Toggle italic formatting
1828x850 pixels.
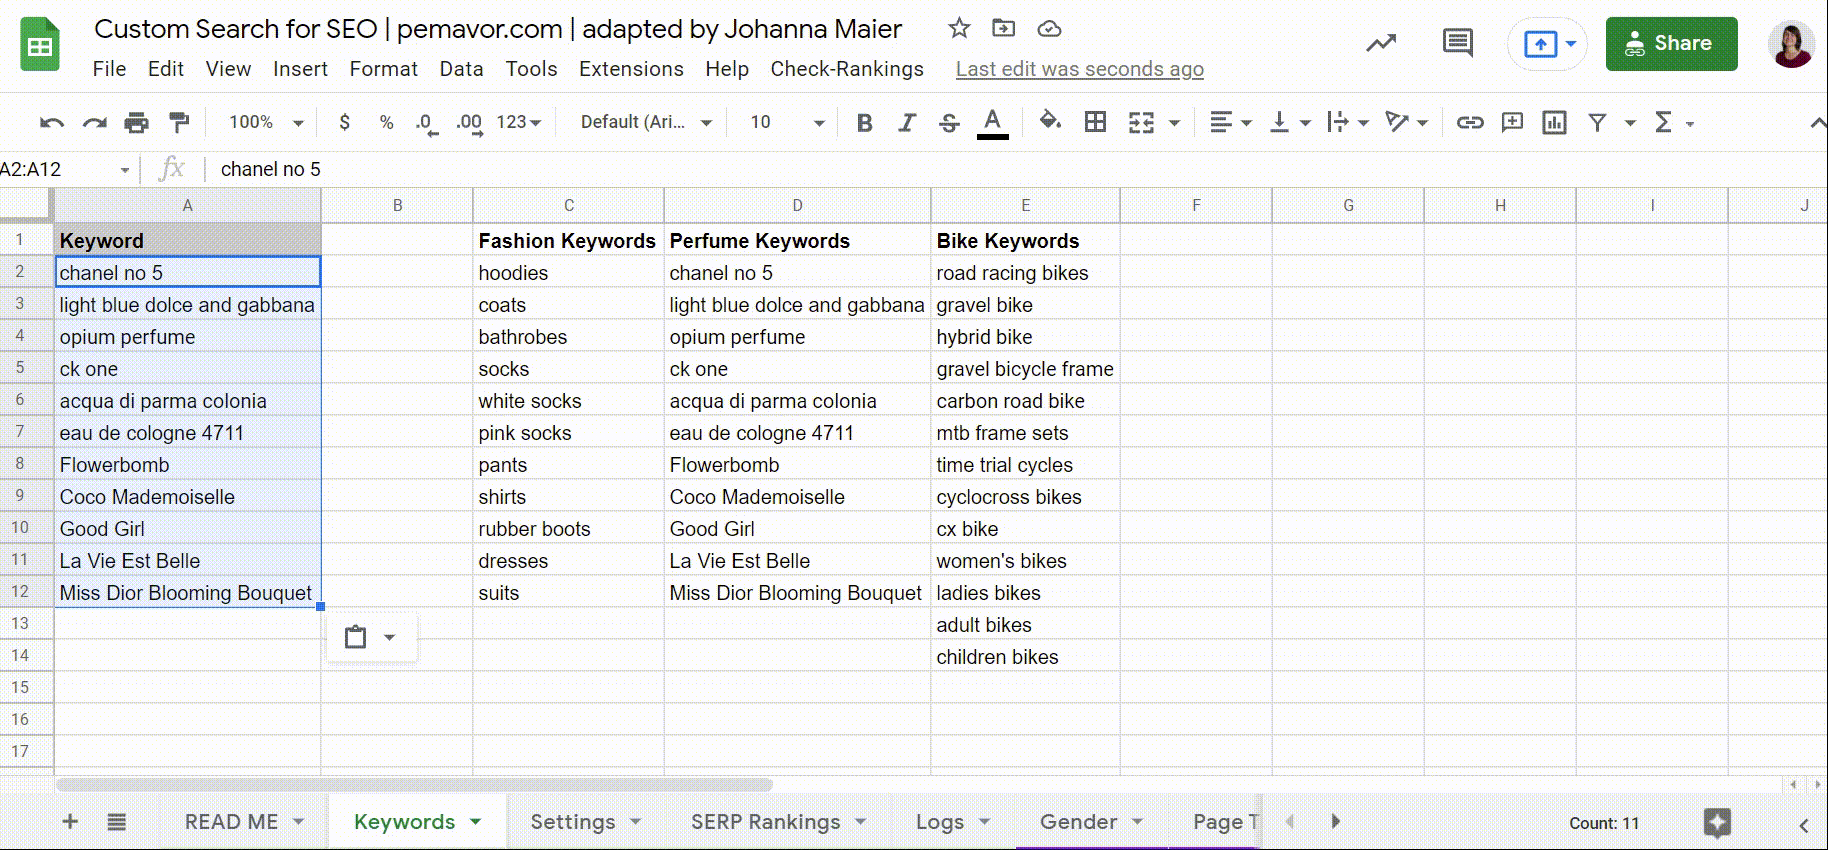point(906,122)
